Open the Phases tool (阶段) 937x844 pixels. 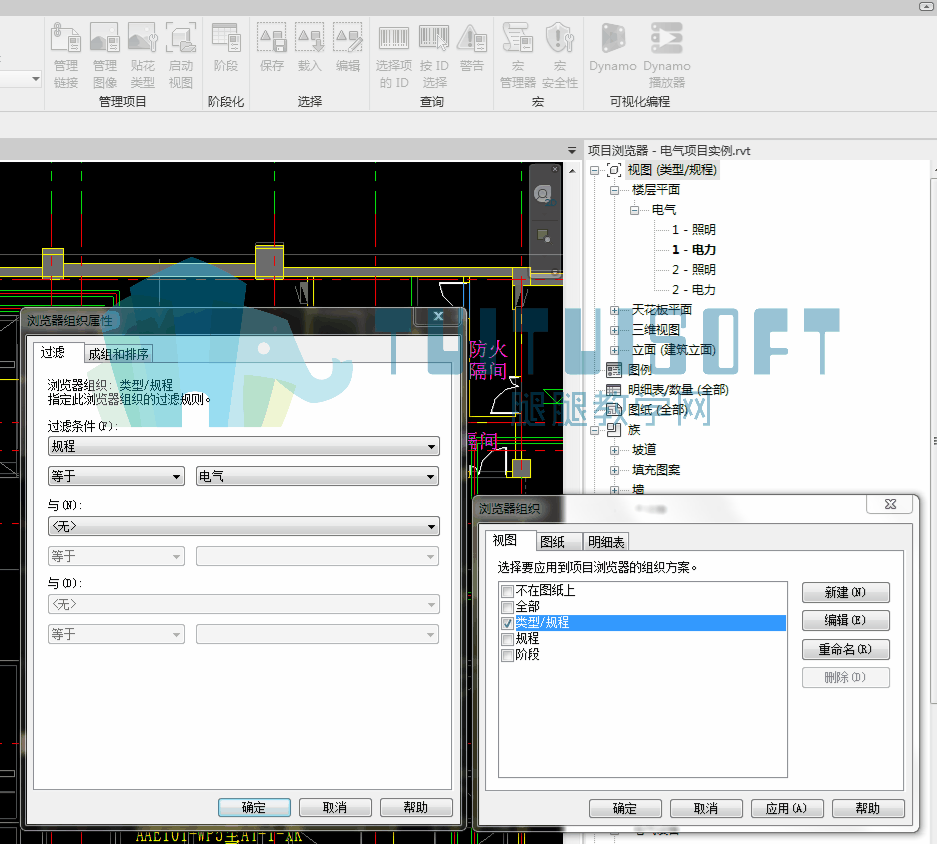(226, 48)
